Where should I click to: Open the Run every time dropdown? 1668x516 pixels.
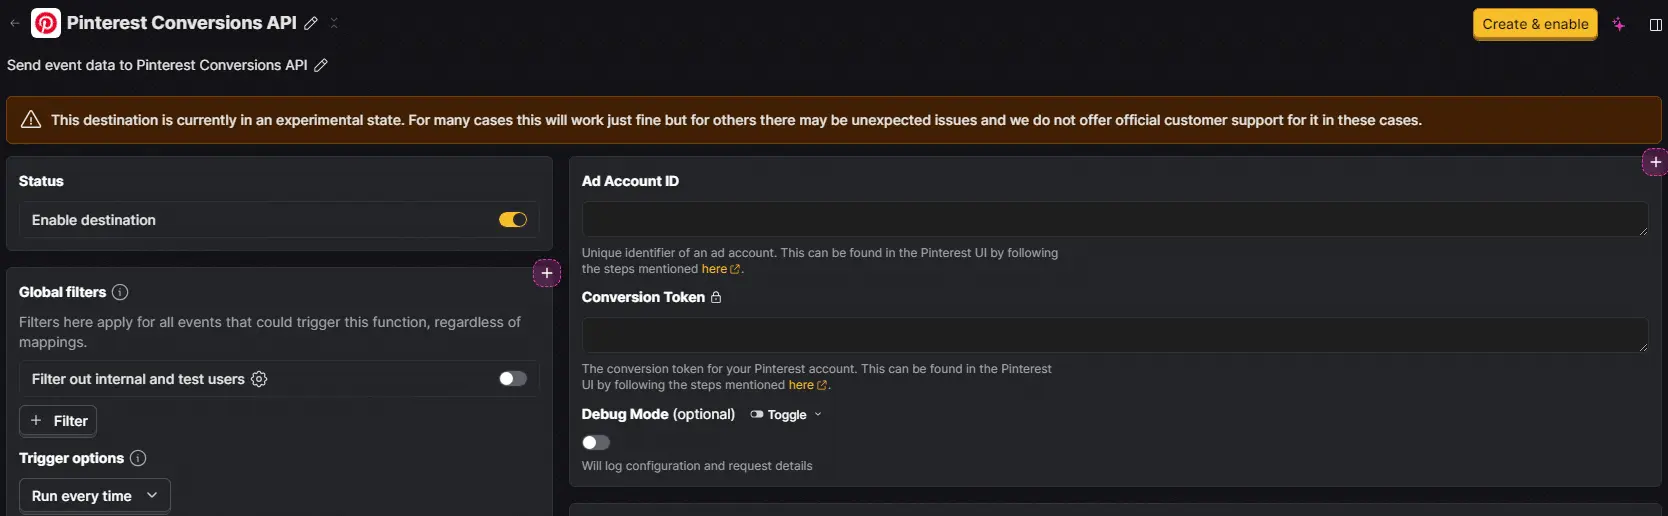[x=95, y=496]
